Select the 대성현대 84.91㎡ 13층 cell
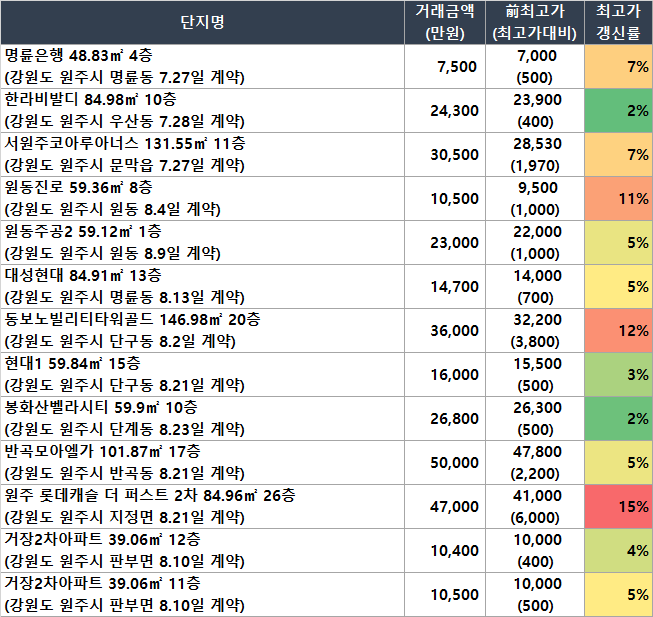 coord(202,287)
